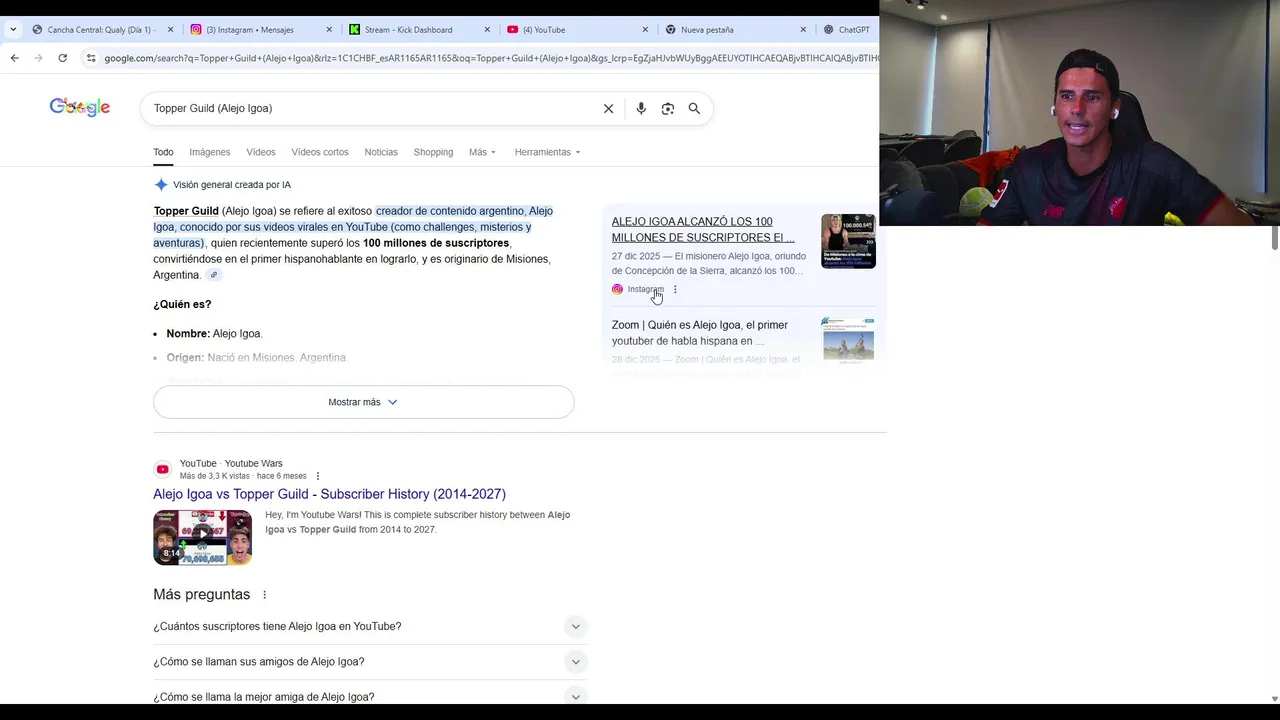Image resolution: width=1280 pixels, height=720 pixels.
Task: Open options next to Más preguntas
Action: pyautogui.click(x=264, y=595)
